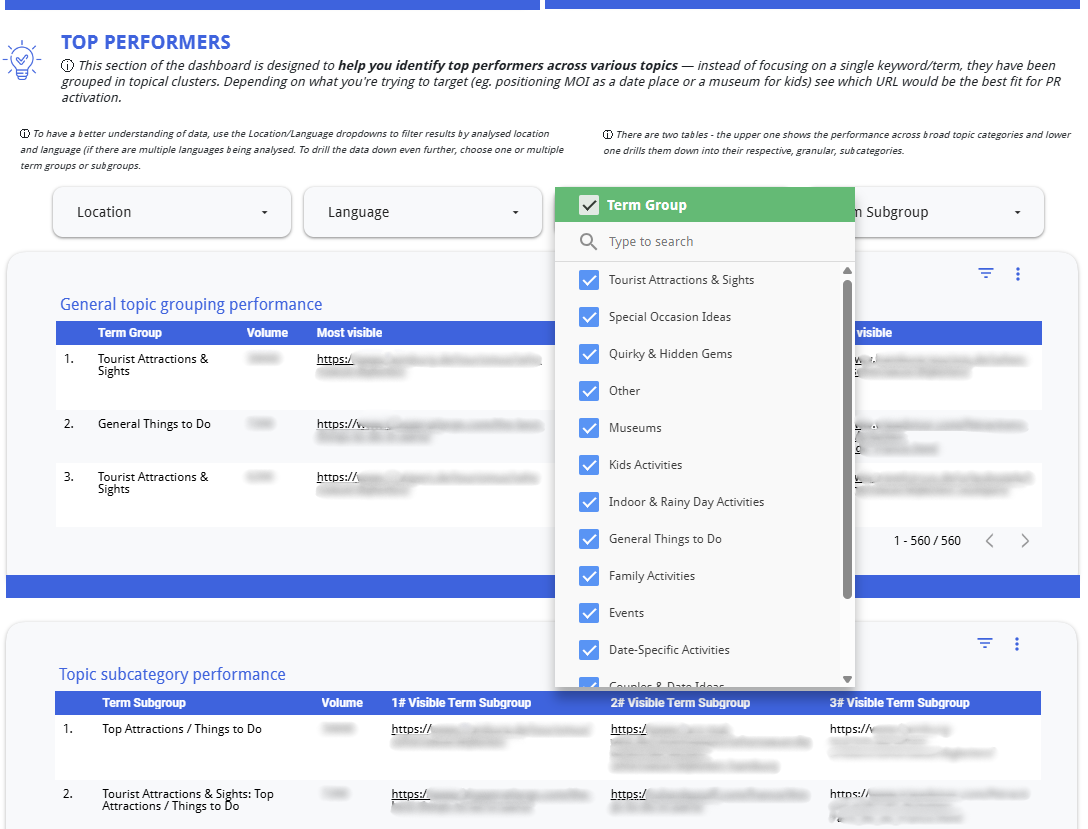The height and width of the screenshot is (829, 1088).
Task: Open the three-dot menu of the subcategory table
Action: click(1017, 643)
